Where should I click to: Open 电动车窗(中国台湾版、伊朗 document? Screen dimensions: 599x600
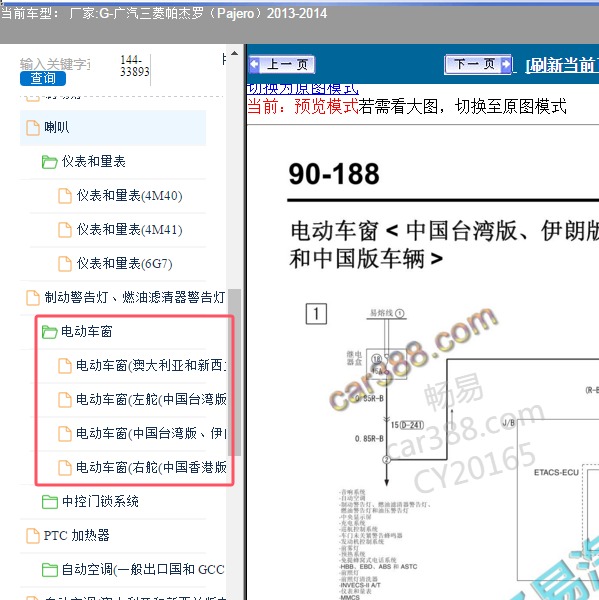point(151,434)
